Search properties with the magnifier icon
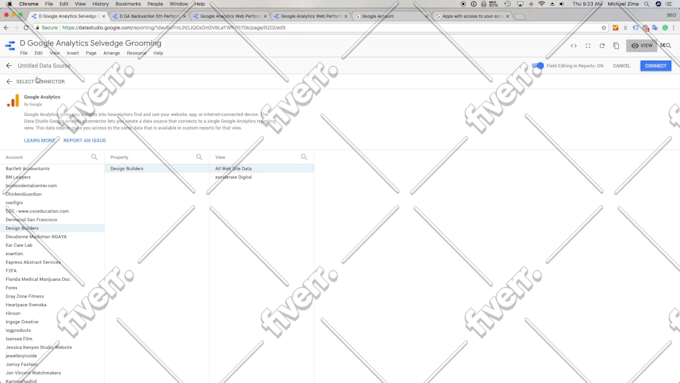Viewport: 680px width, 383px height. click(199, 157)
